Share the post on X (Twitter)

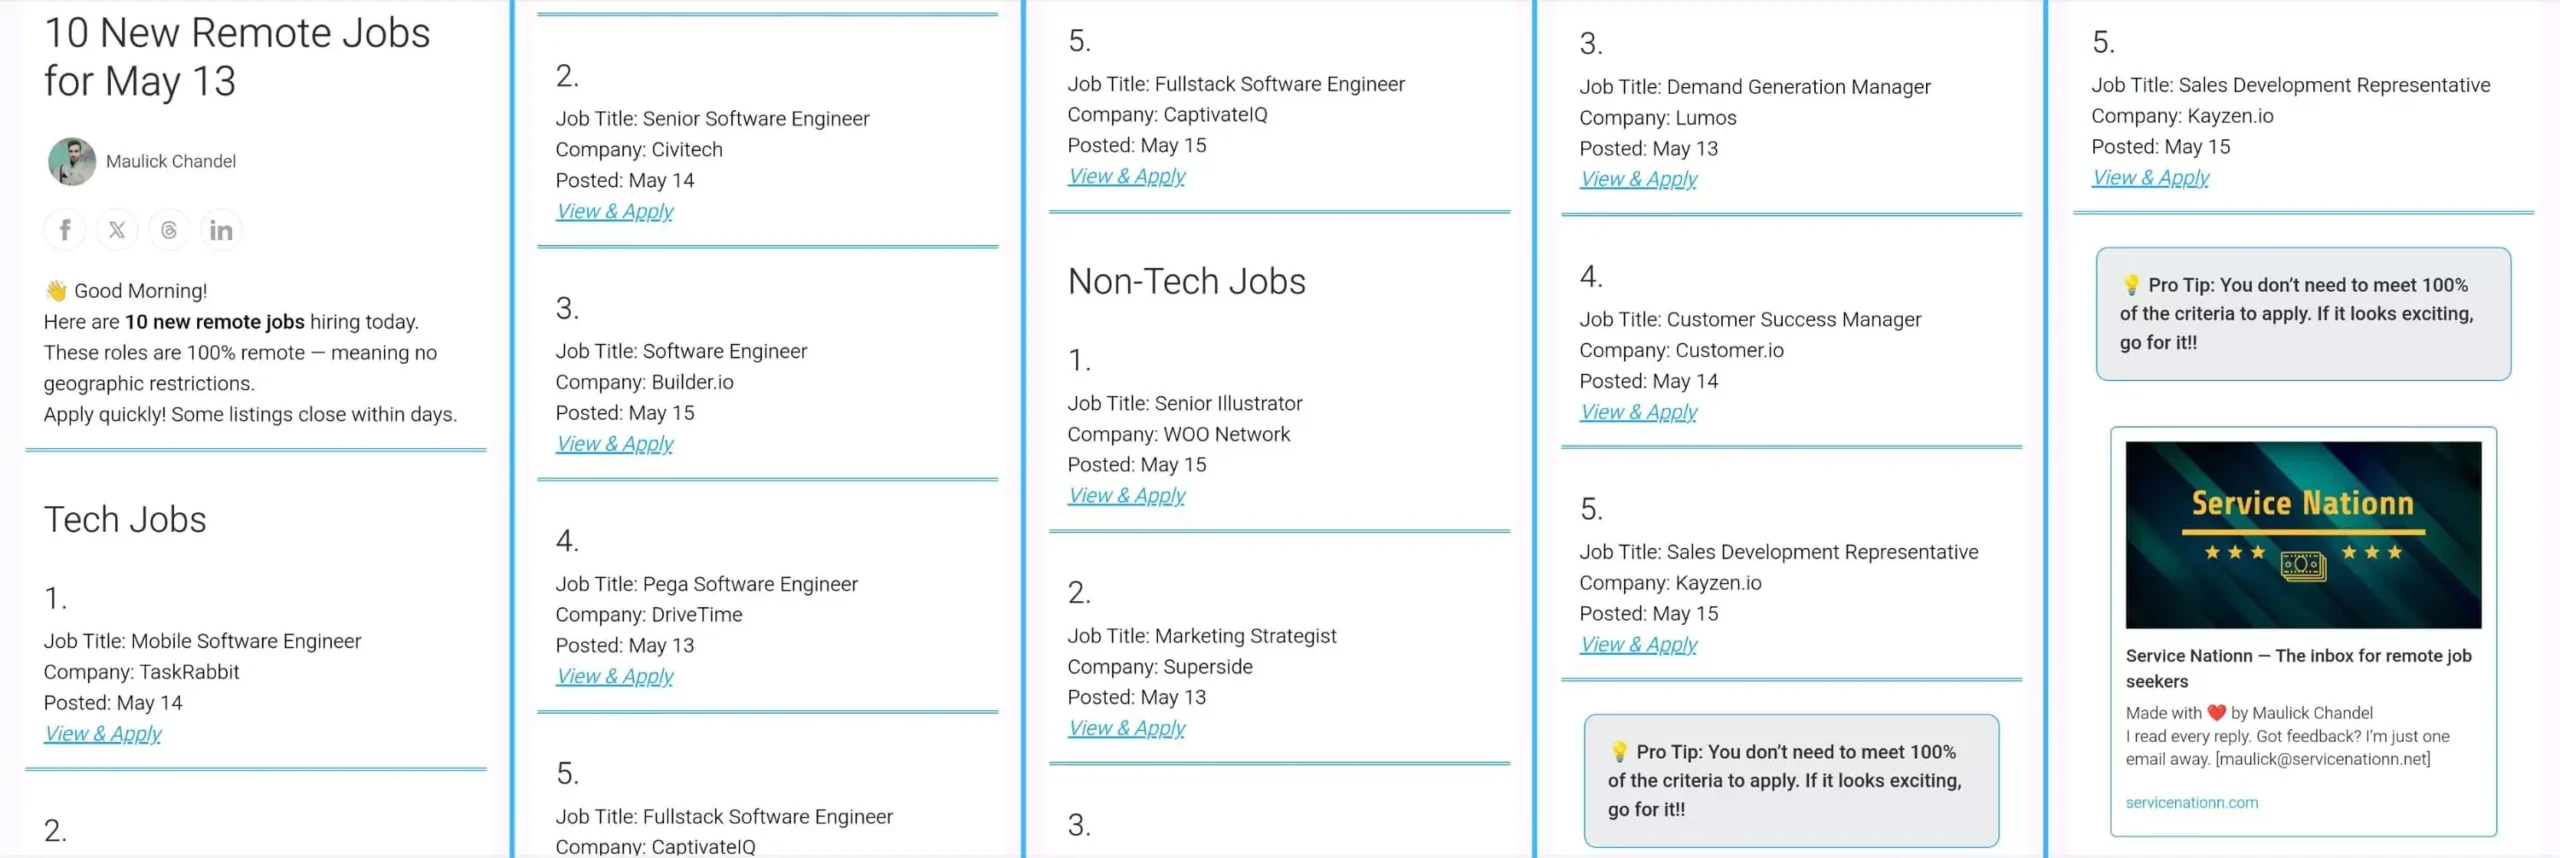(x=117, y=230)
